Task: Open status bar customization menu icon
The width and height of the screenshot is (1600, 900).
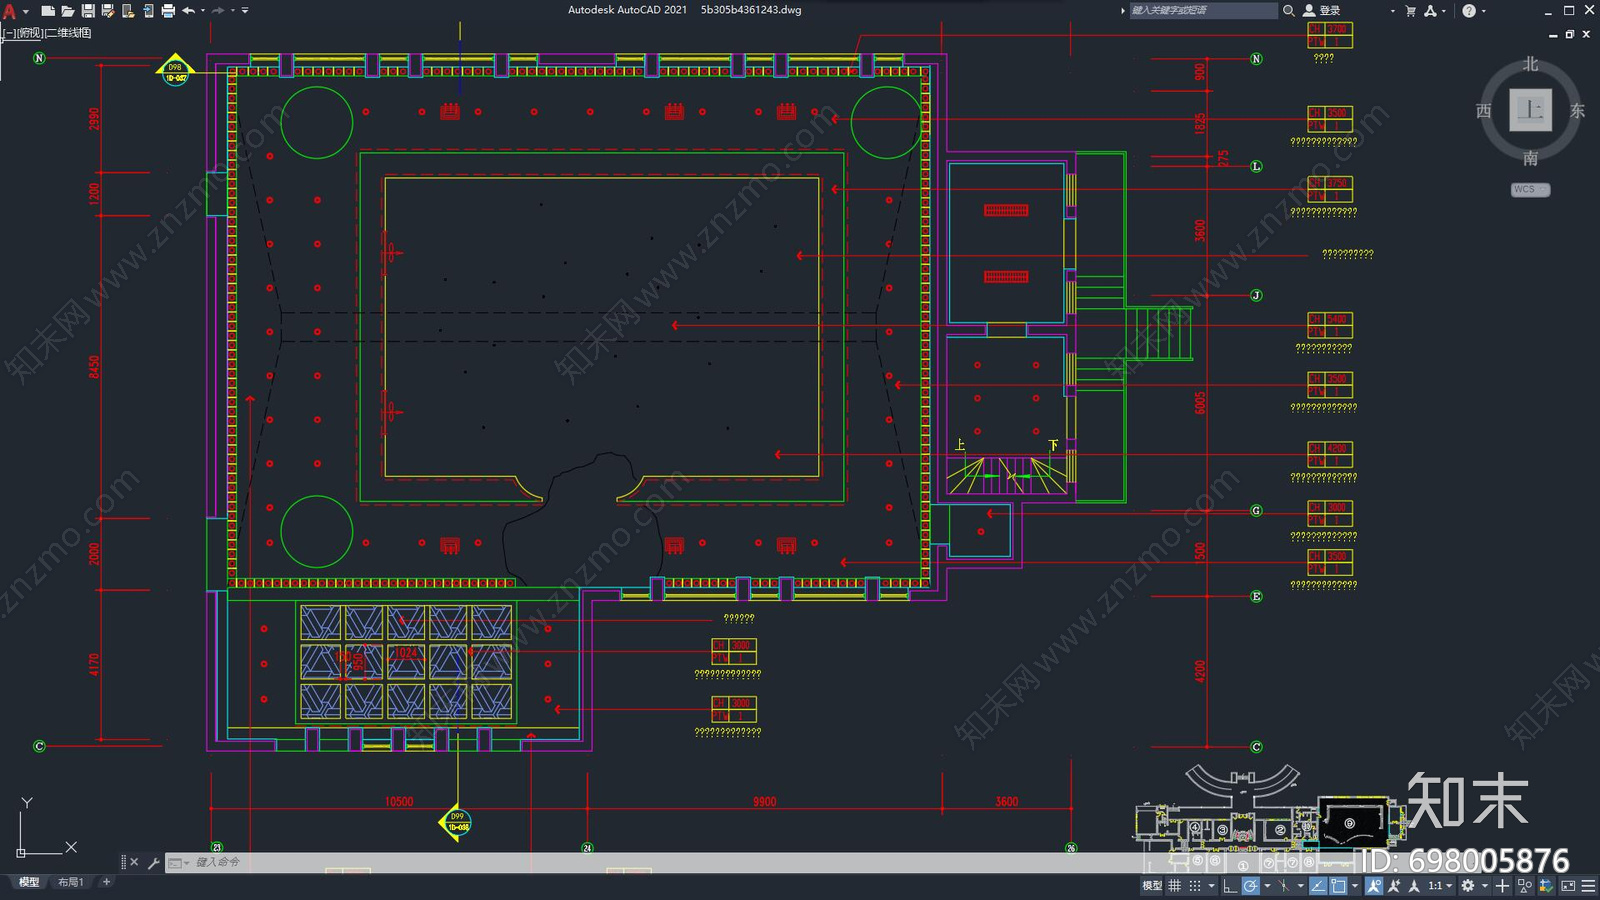Action: click(x=1588, y=885)
